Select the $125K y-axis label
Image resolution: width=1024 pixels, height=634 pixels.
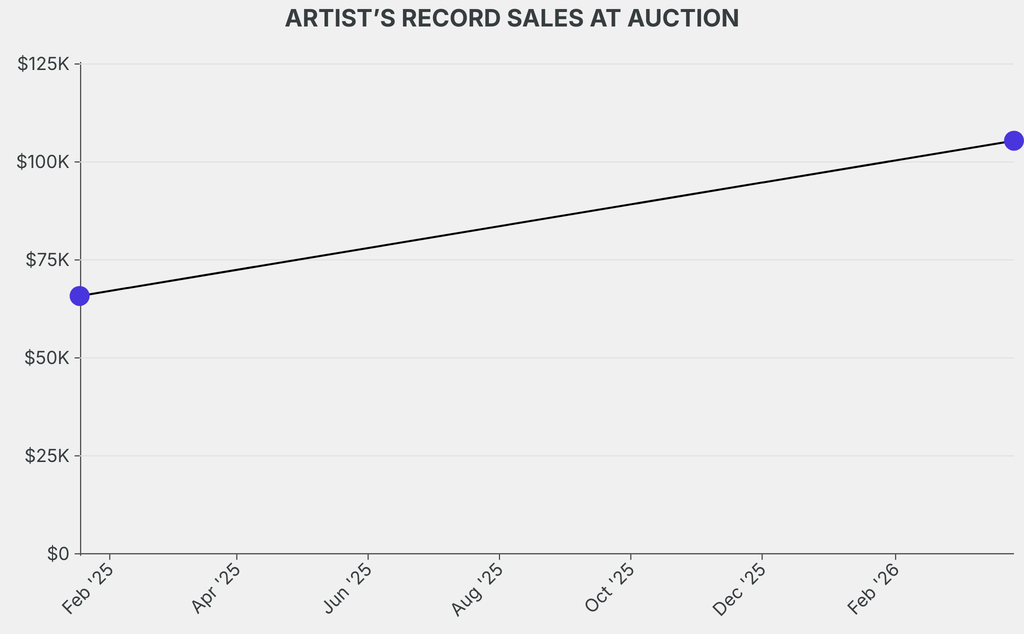[x=43, y=64]
